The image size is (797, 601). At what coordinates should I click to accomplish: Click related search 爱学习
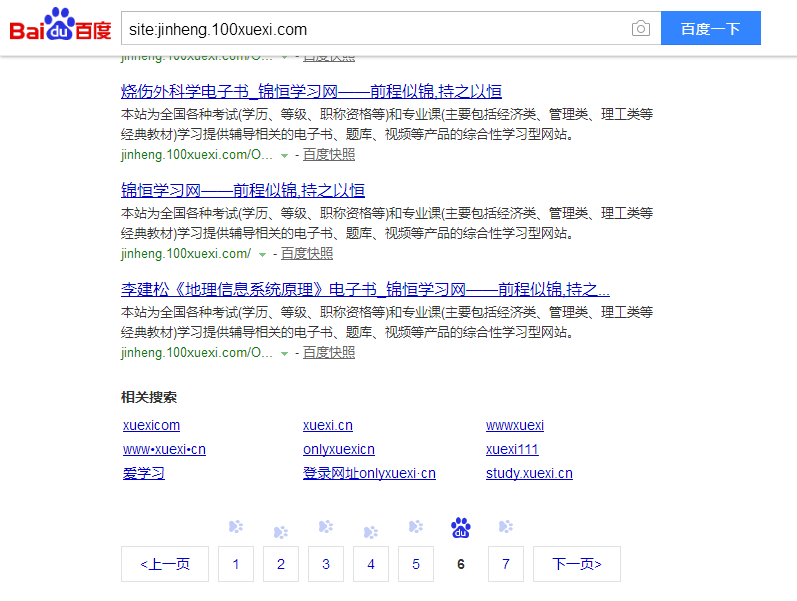pyautogui.click(x=144, y=473)
